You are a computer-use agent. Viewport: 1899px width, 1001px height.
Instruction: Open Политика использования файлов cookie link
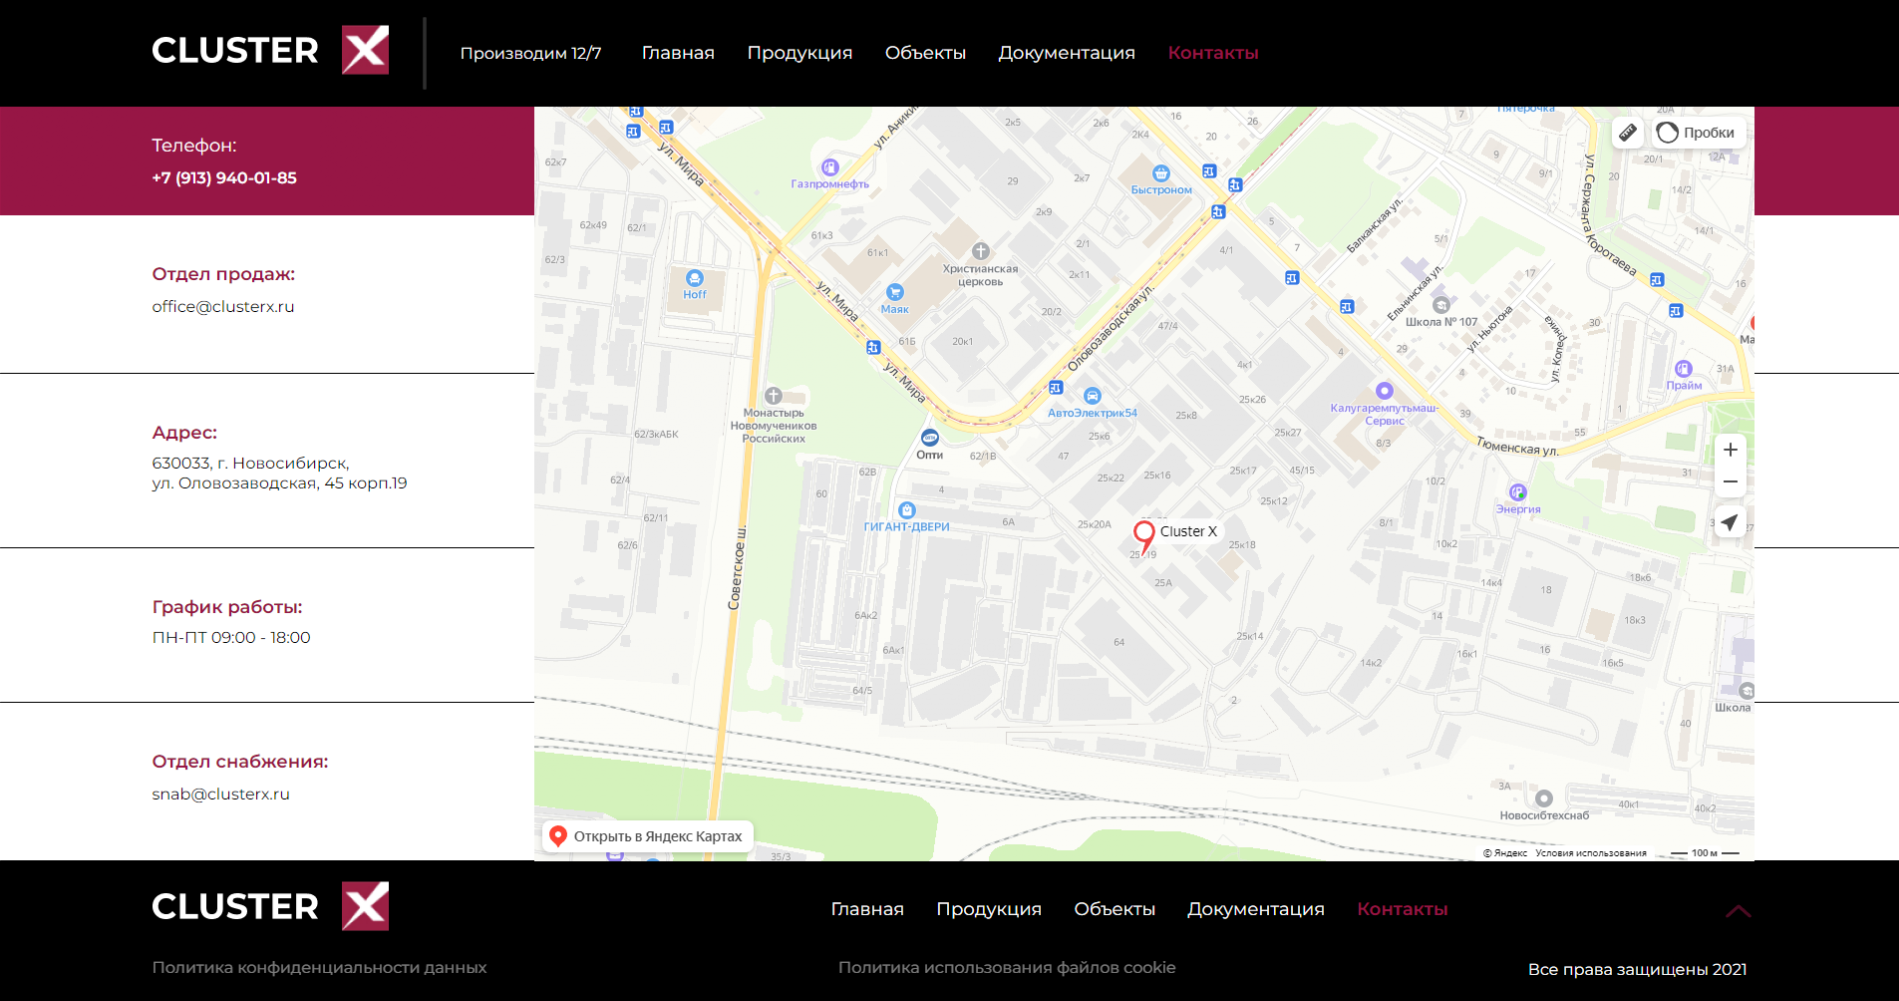point(1007,968)
